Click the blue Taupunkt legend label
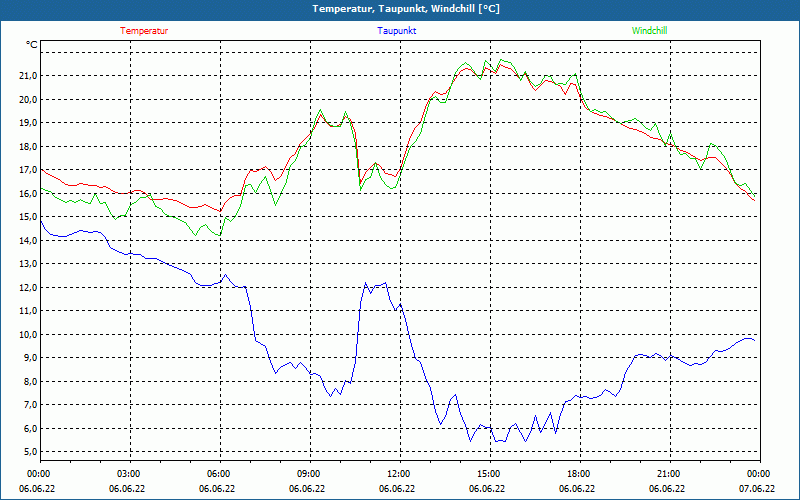Viewport: 800px width, 500px height. pos(396,31)
